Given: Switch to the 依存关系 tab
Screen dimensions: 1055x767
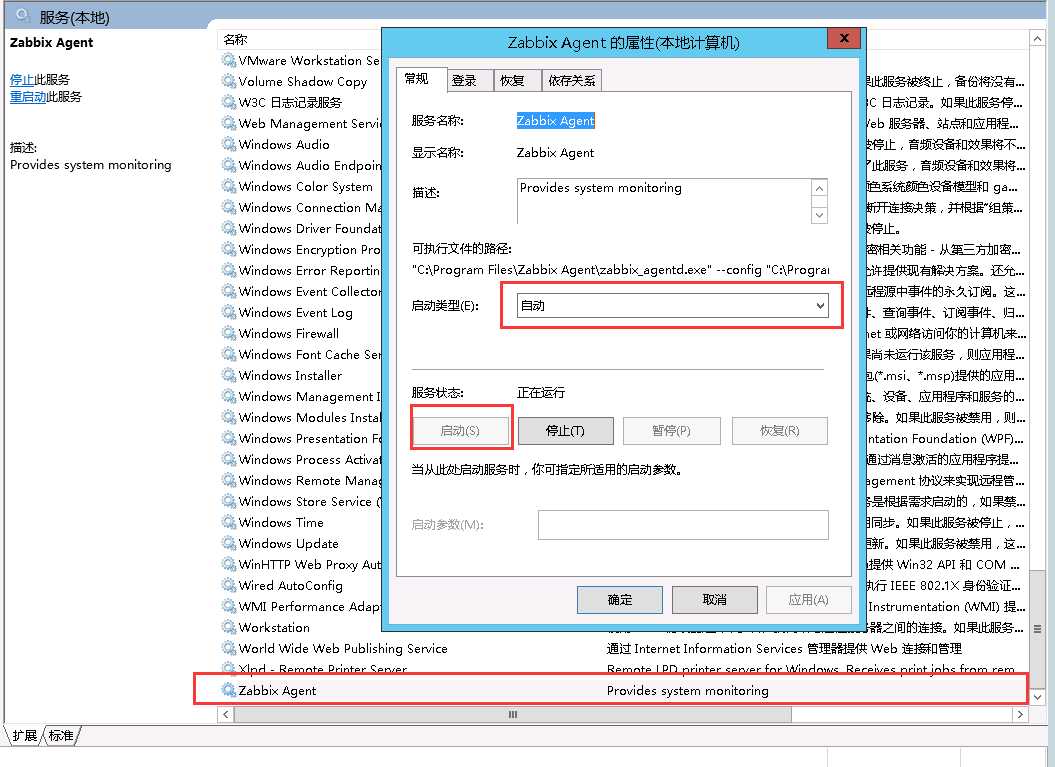Looking at the screenshot, I should pyautogui.click(x=572, y=81).
